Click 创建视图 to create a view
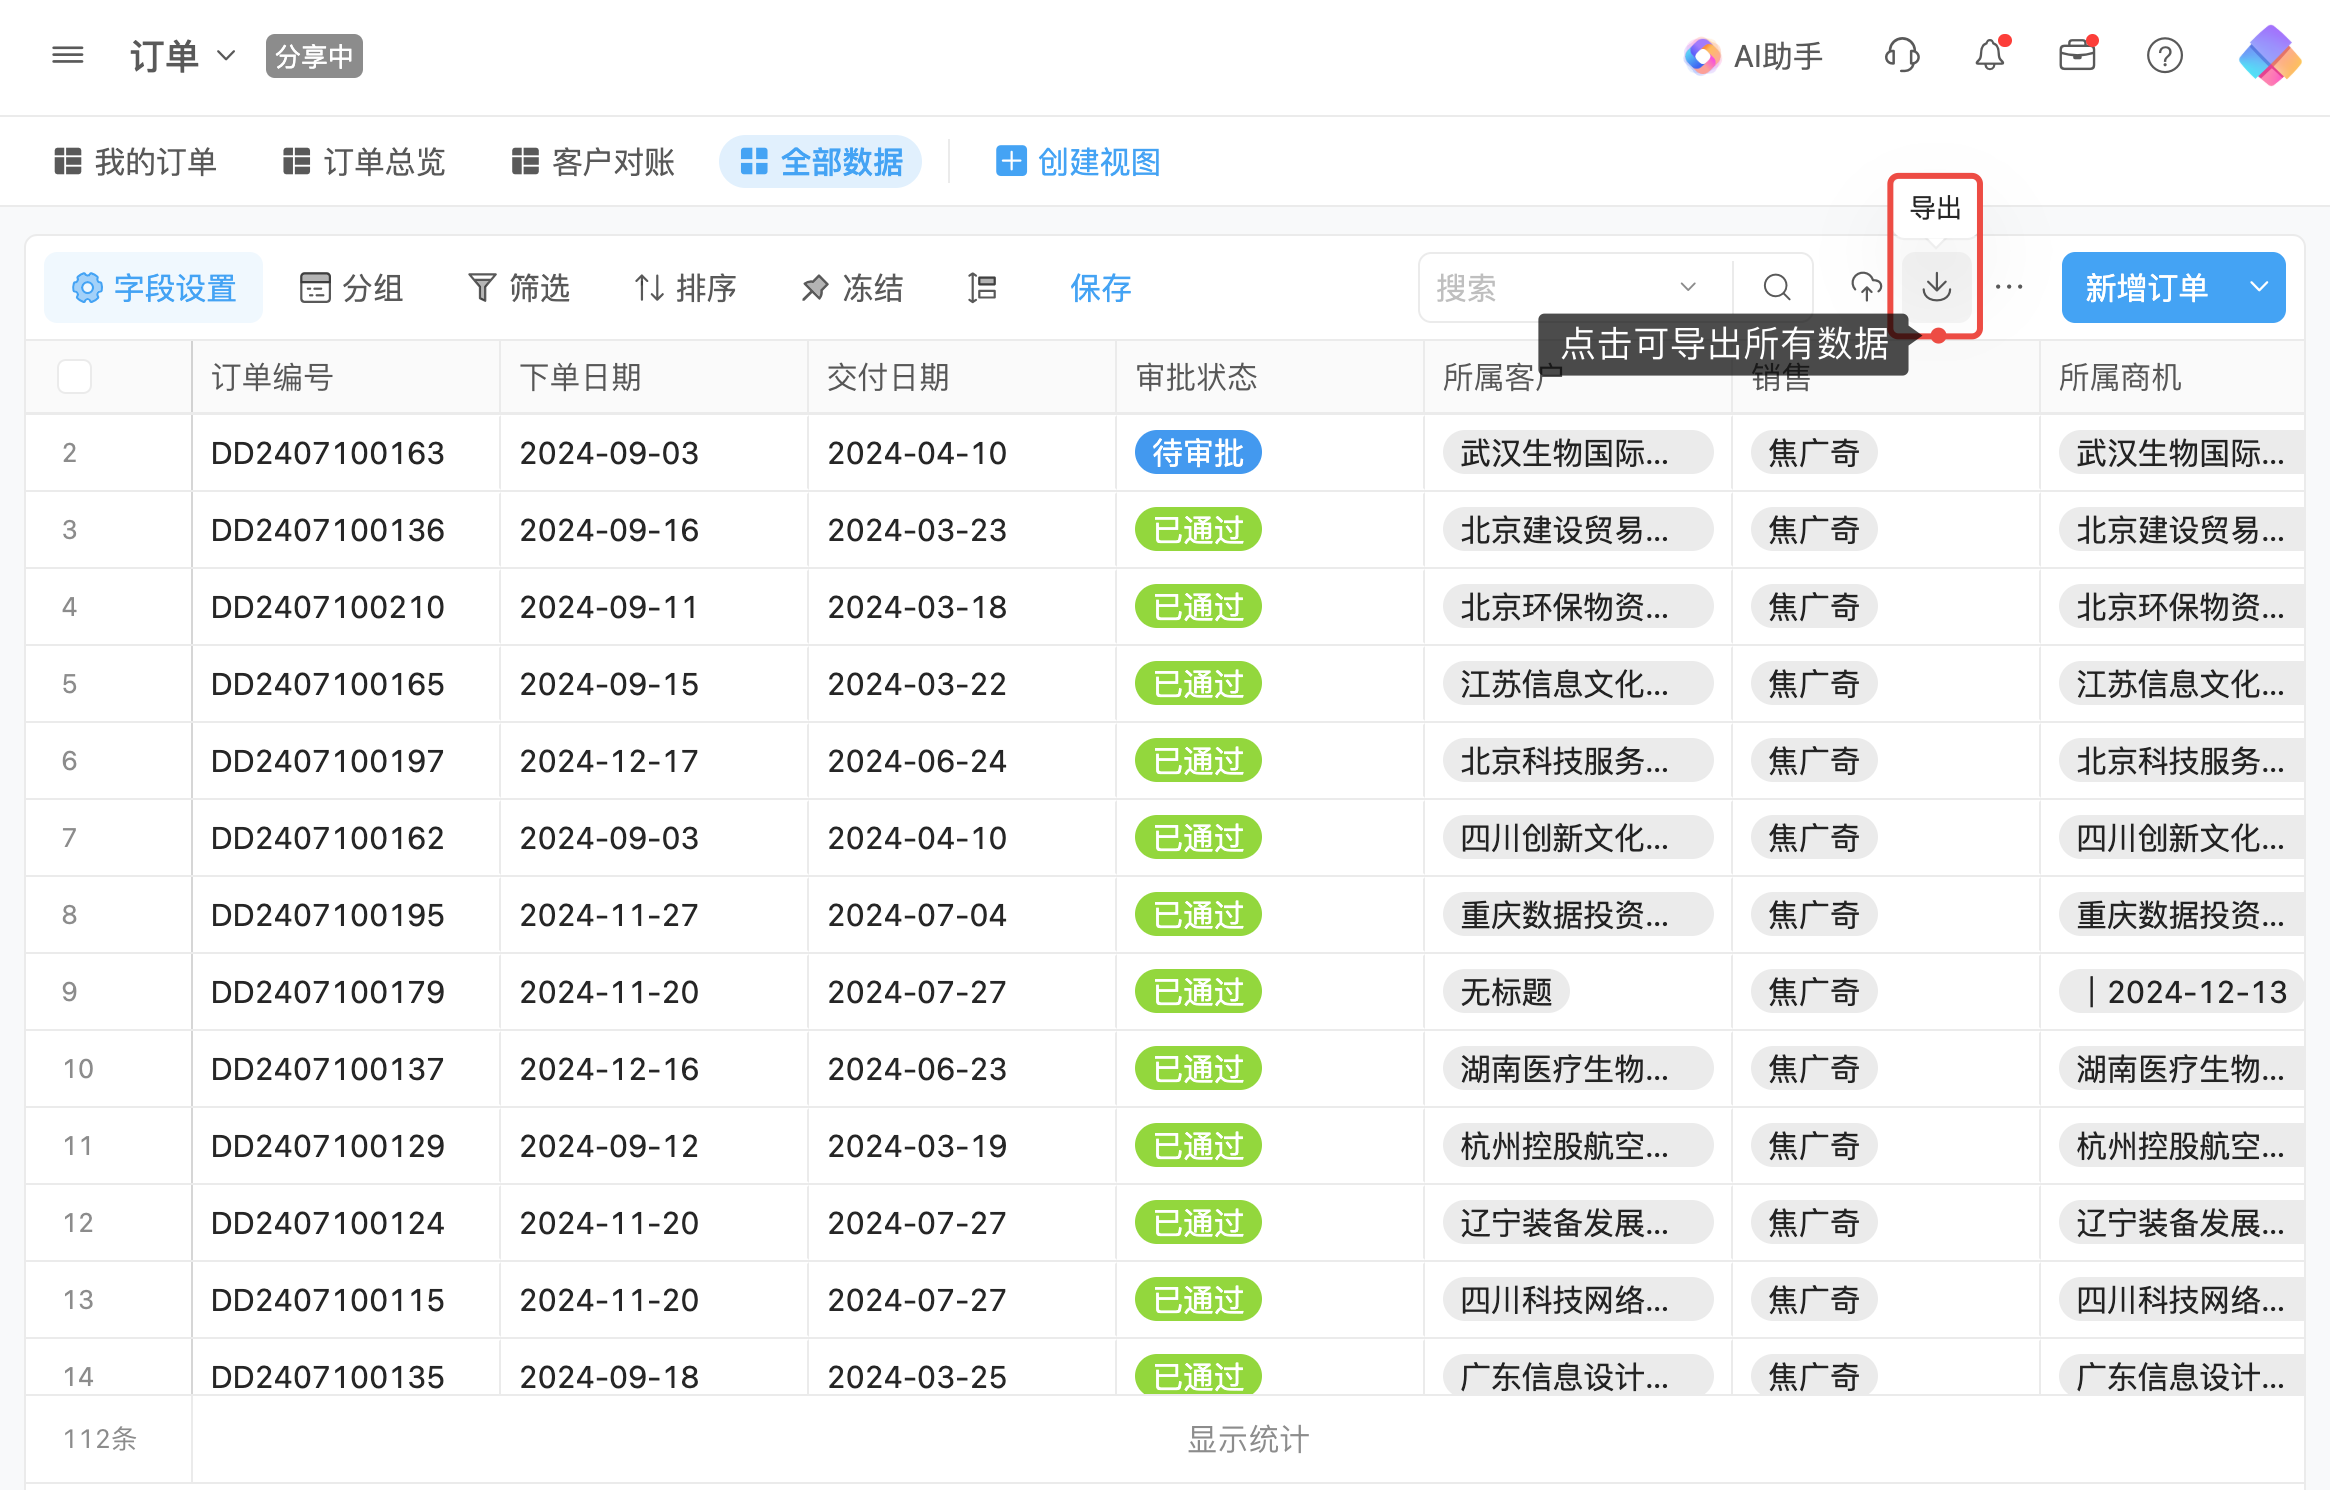Viewport: 2330px width, 1490px height. click(1079, 161)
